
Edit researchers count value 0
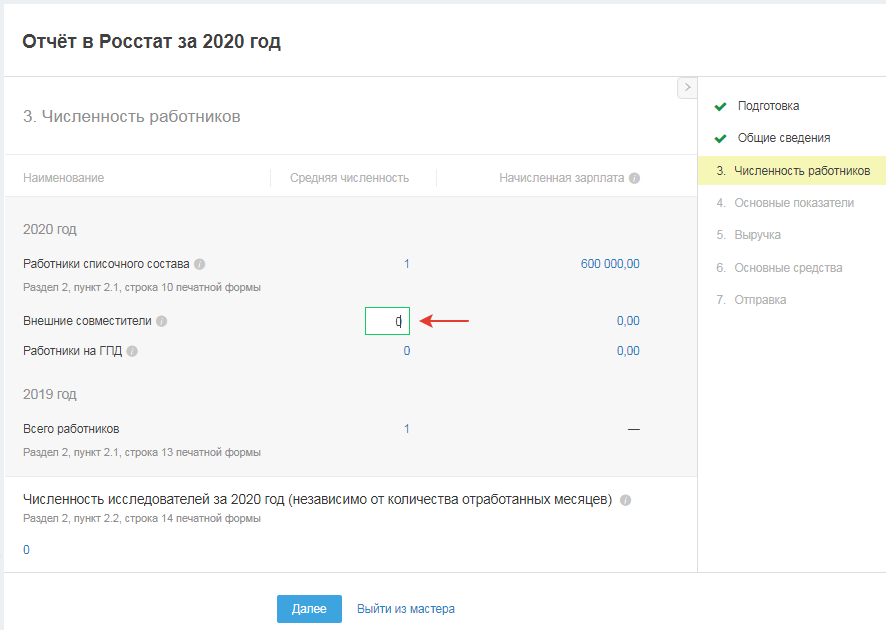click(26, 550)
